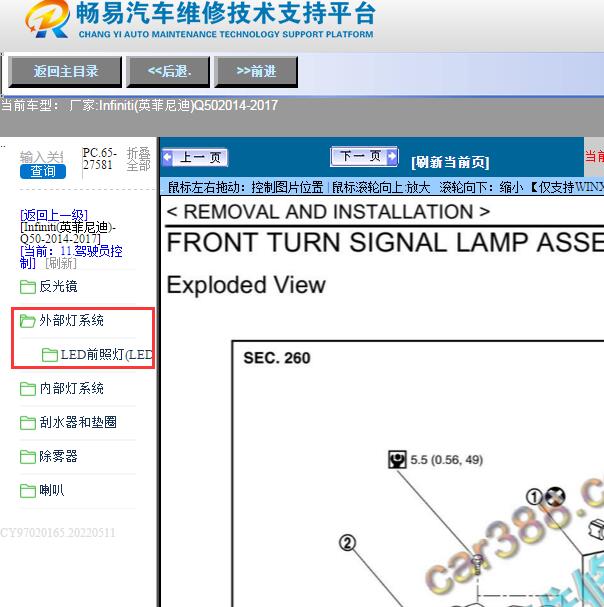Go forward with the >>前进 button
This screenshot has height=607, width=604.
pos(256,71)
